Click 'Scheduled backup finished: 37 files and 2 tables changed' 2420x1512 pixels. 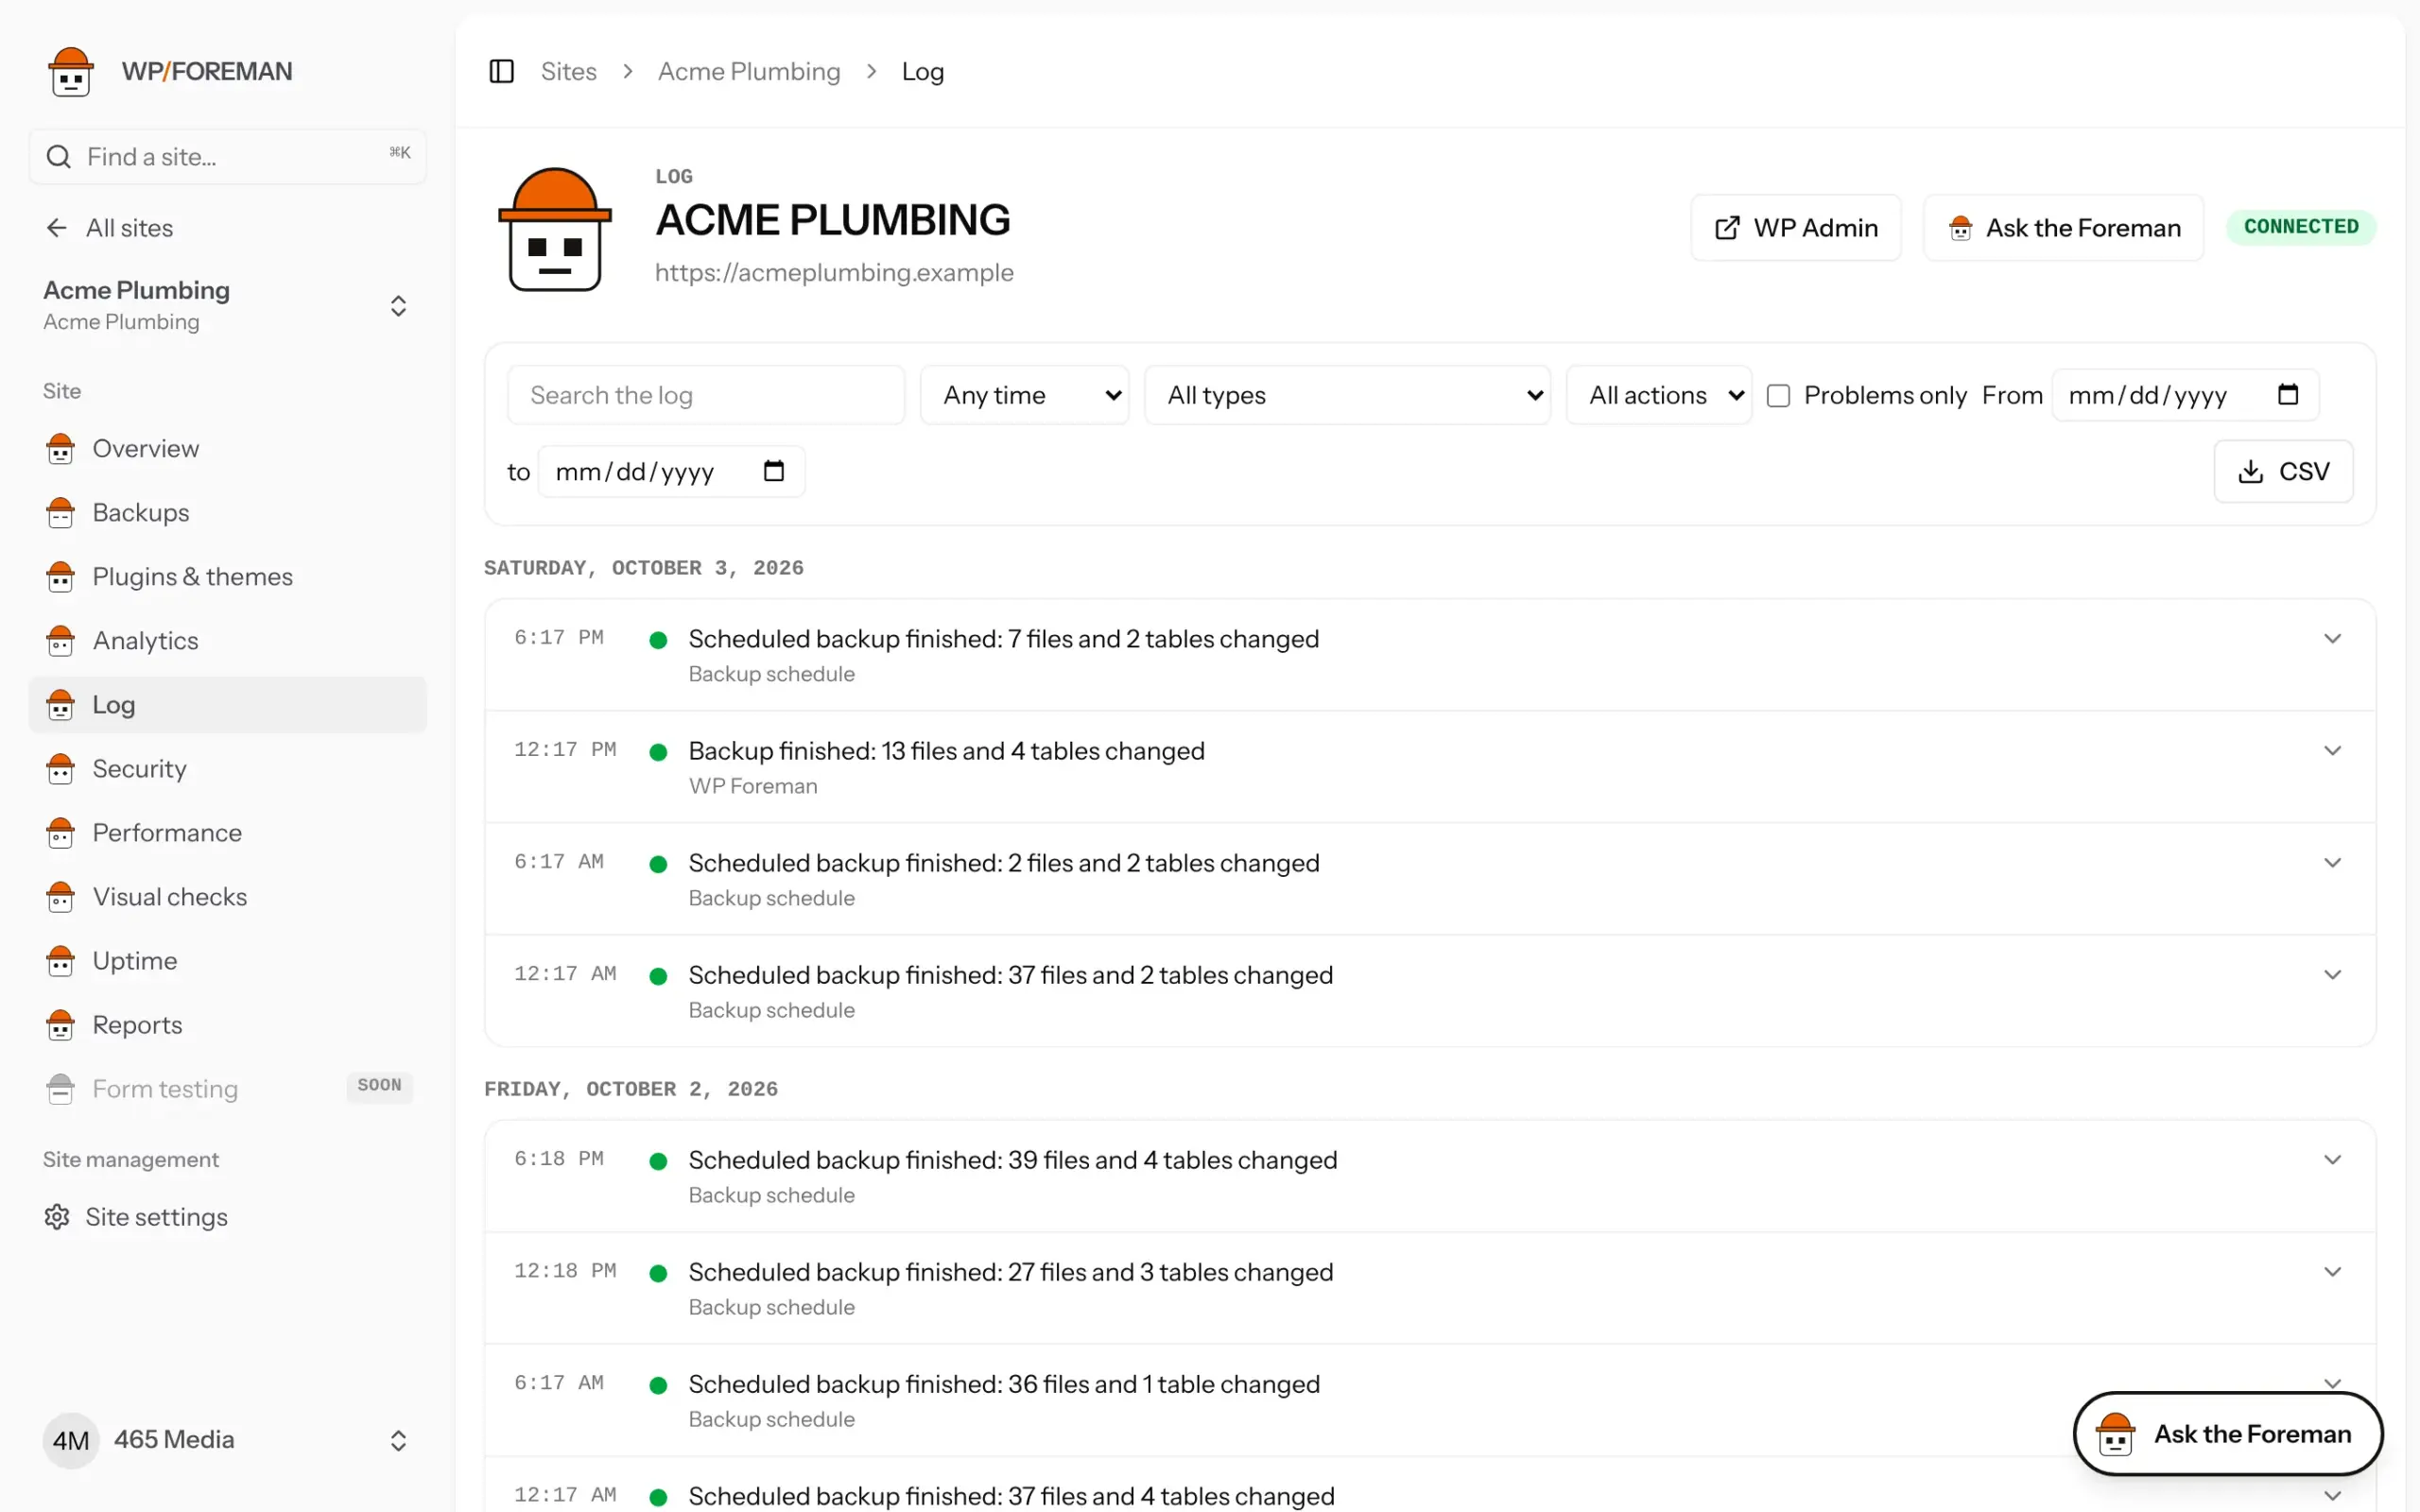pyautogui.click(x=1010, y=975)
